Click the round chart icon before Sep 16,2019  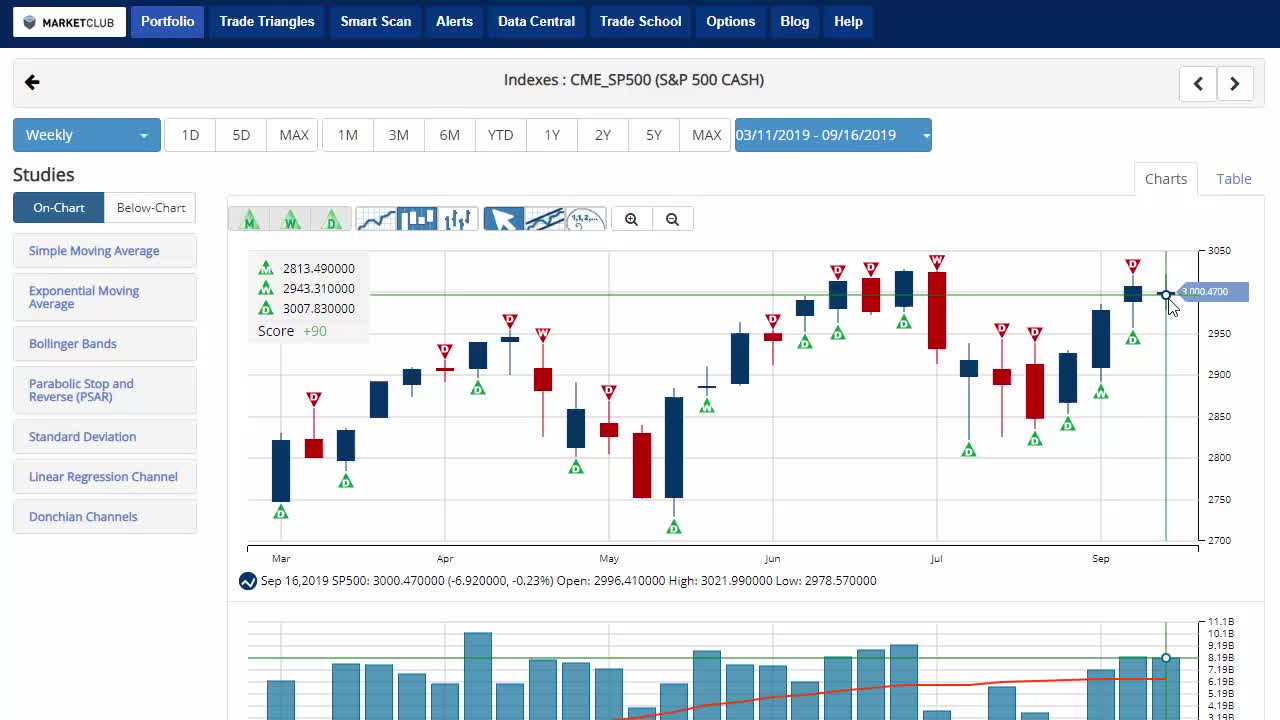(x=248, y=581)
